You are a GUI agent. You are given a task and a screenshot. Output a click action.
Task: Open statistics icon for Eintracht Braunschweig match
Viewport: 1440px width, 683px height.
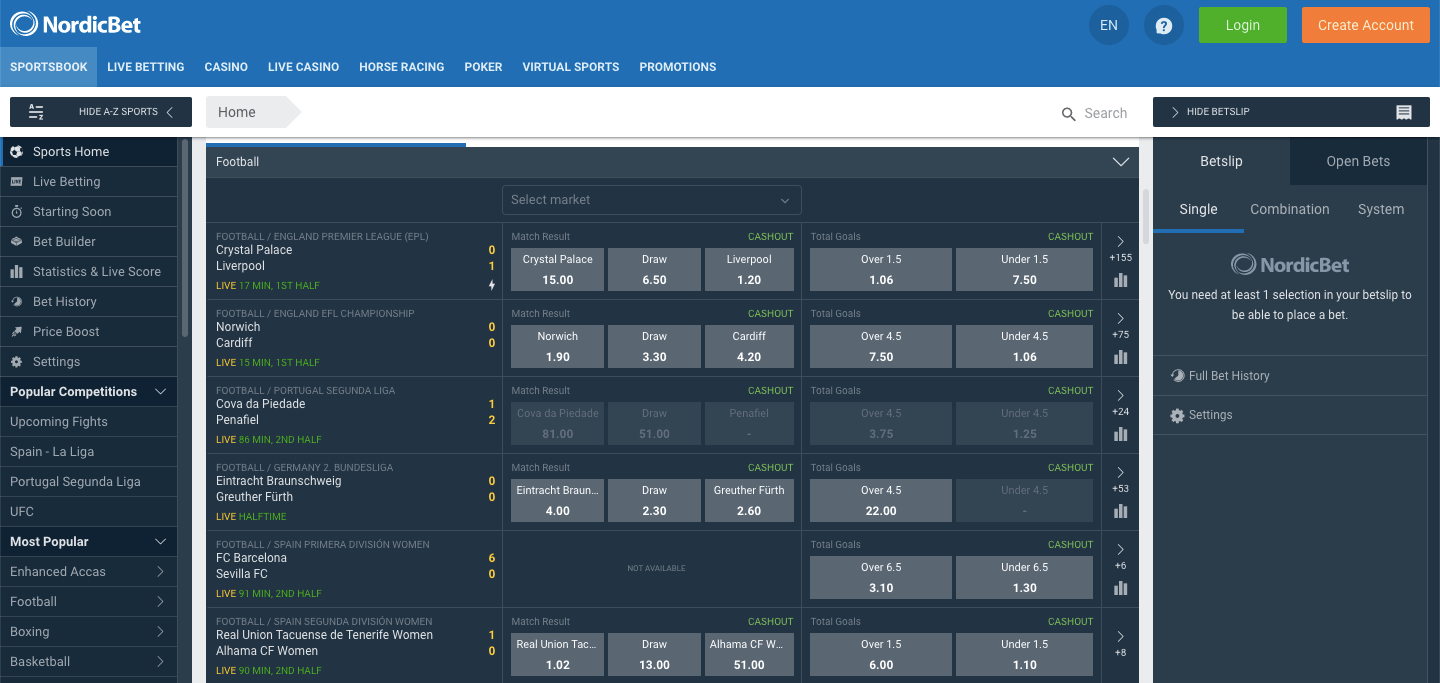pos(1120,511)
